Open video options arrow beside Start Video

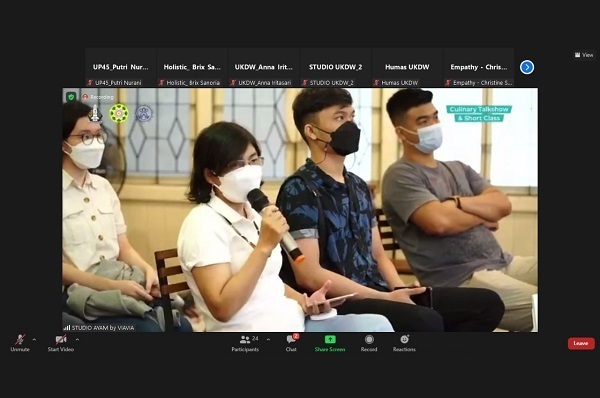coord(77,339)
